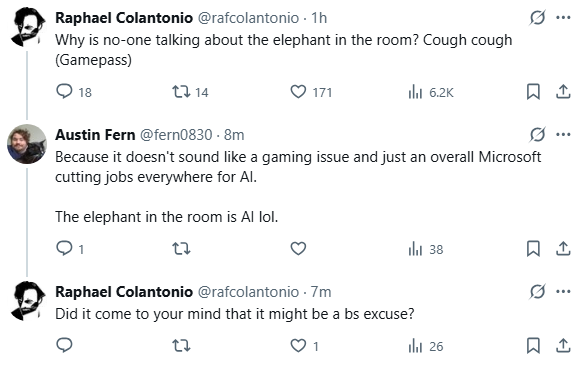
Task: Open Austin Fern's profile photo
Action: point(27,144)
